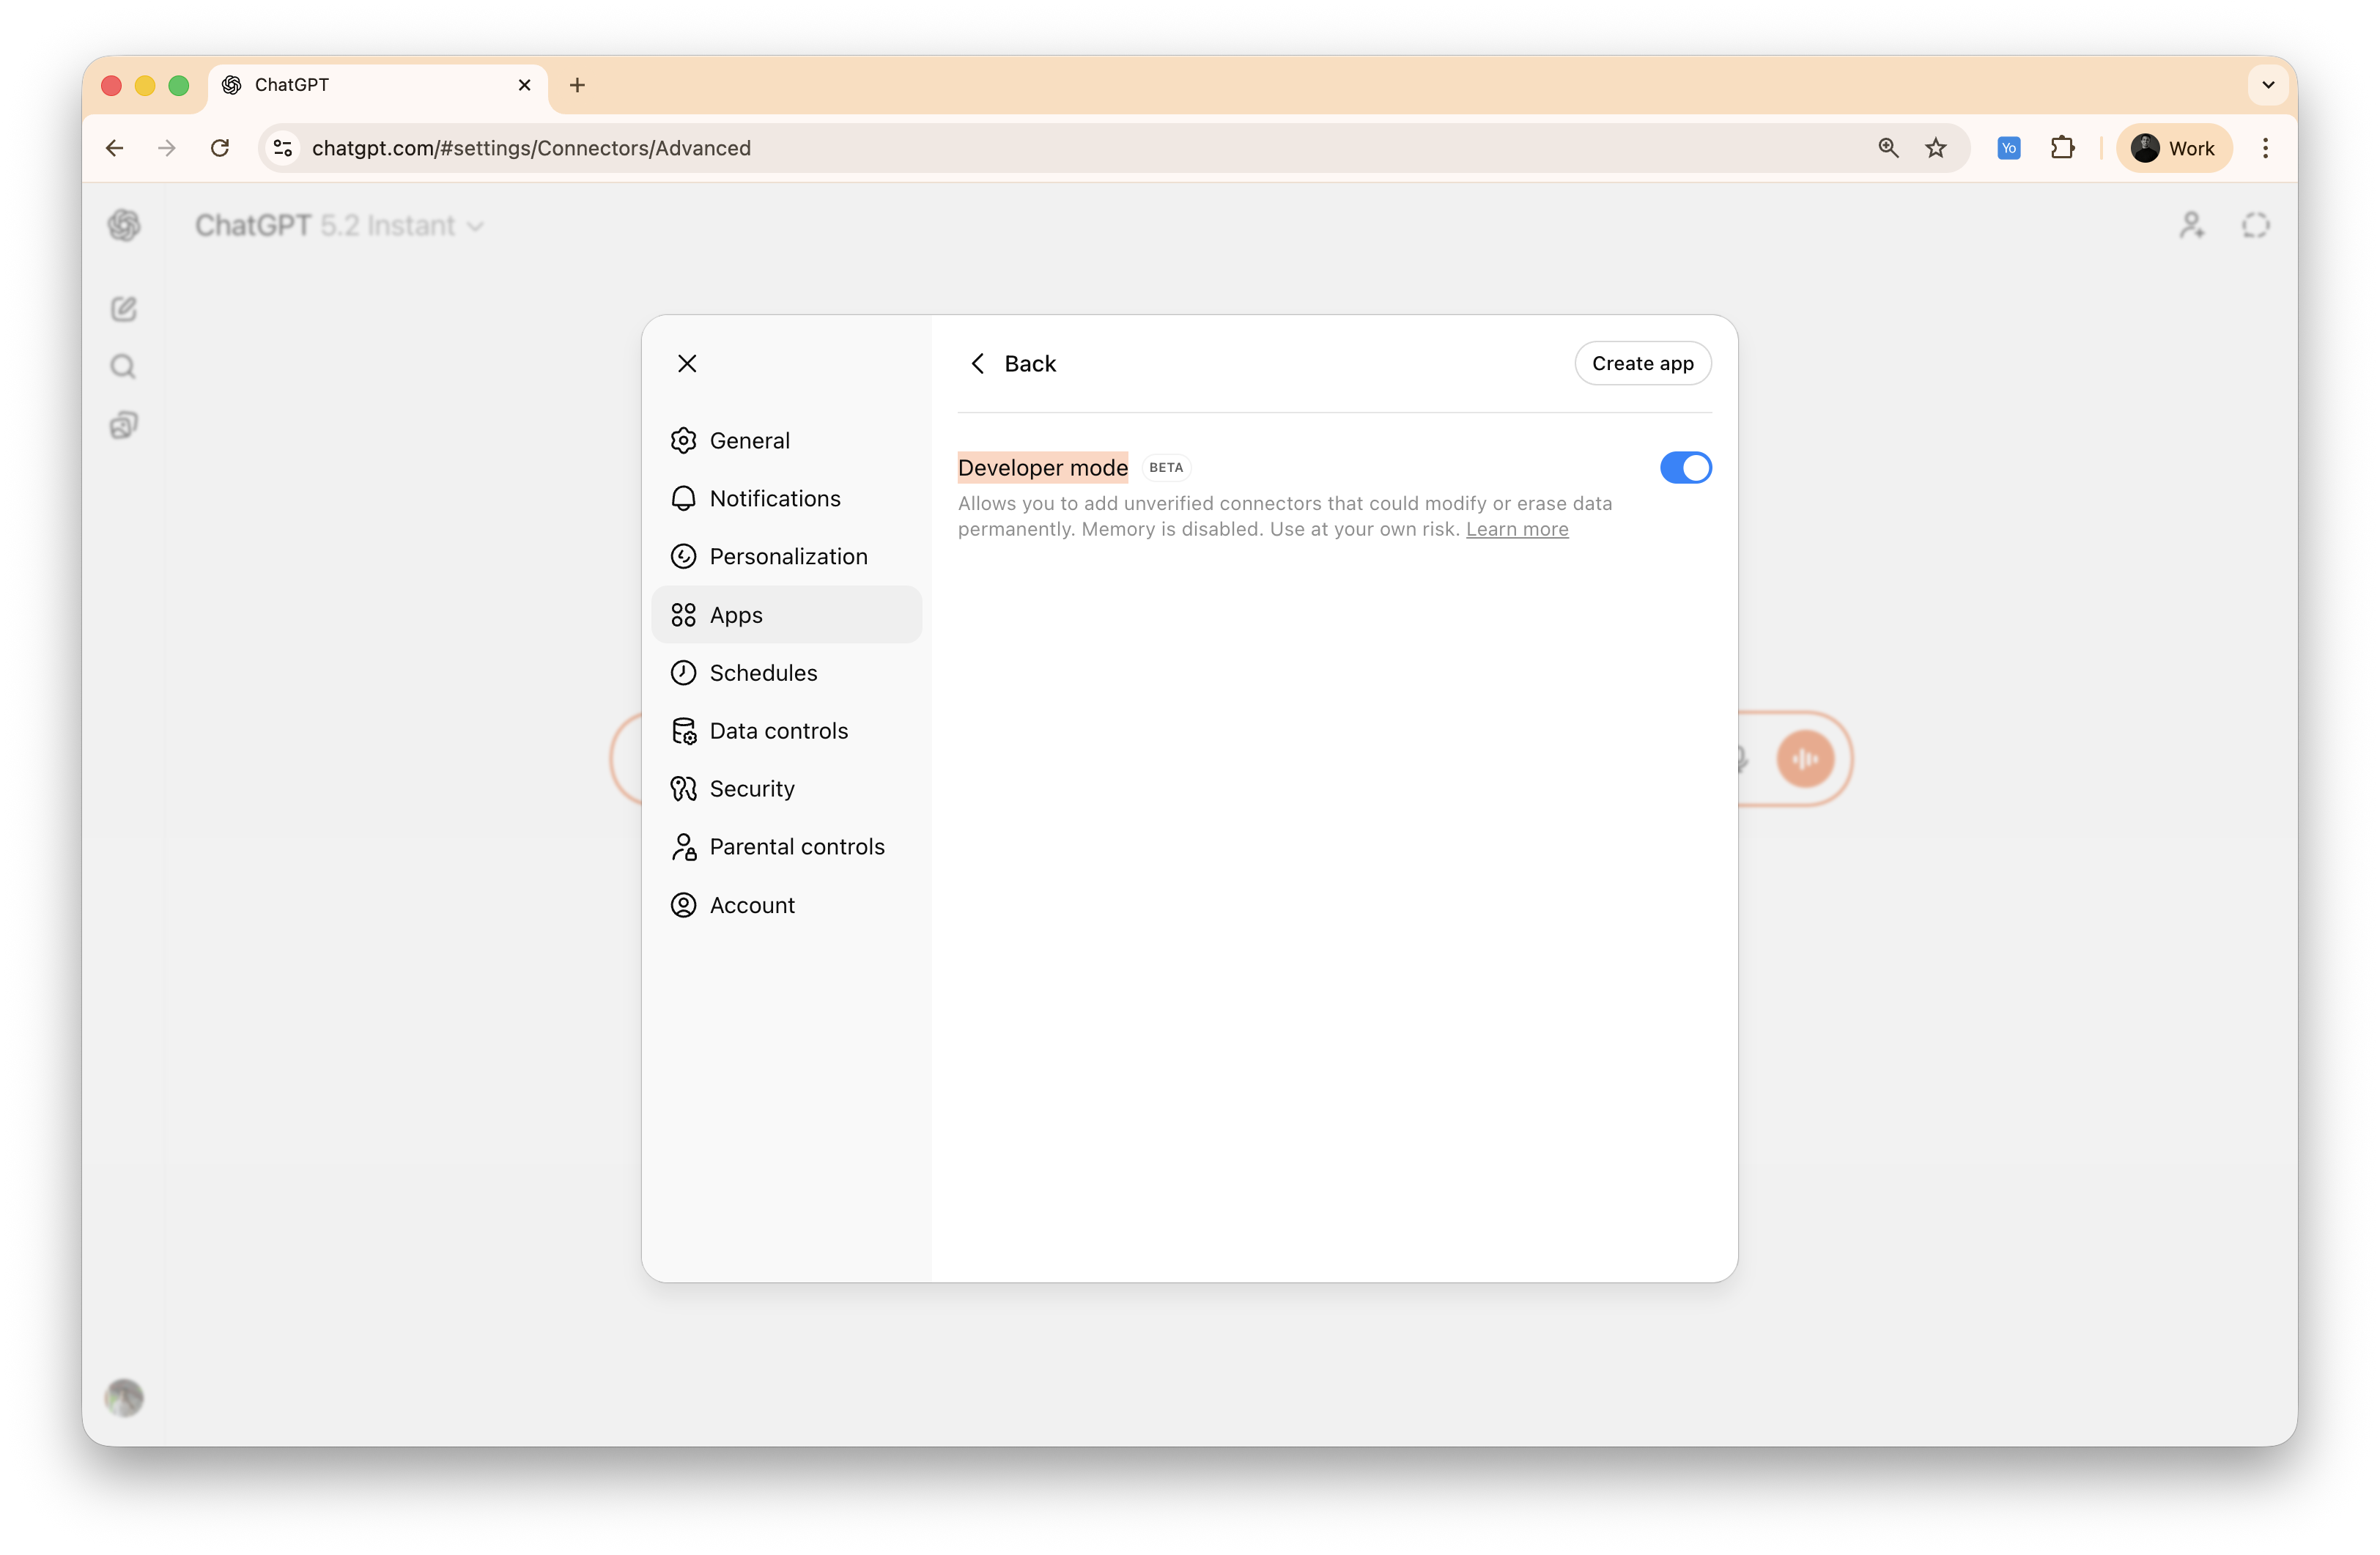Image resolution: width=2380 pixels, height=1555 pixels.
Task: Click the invite users icon top right
Action: 2192,225
